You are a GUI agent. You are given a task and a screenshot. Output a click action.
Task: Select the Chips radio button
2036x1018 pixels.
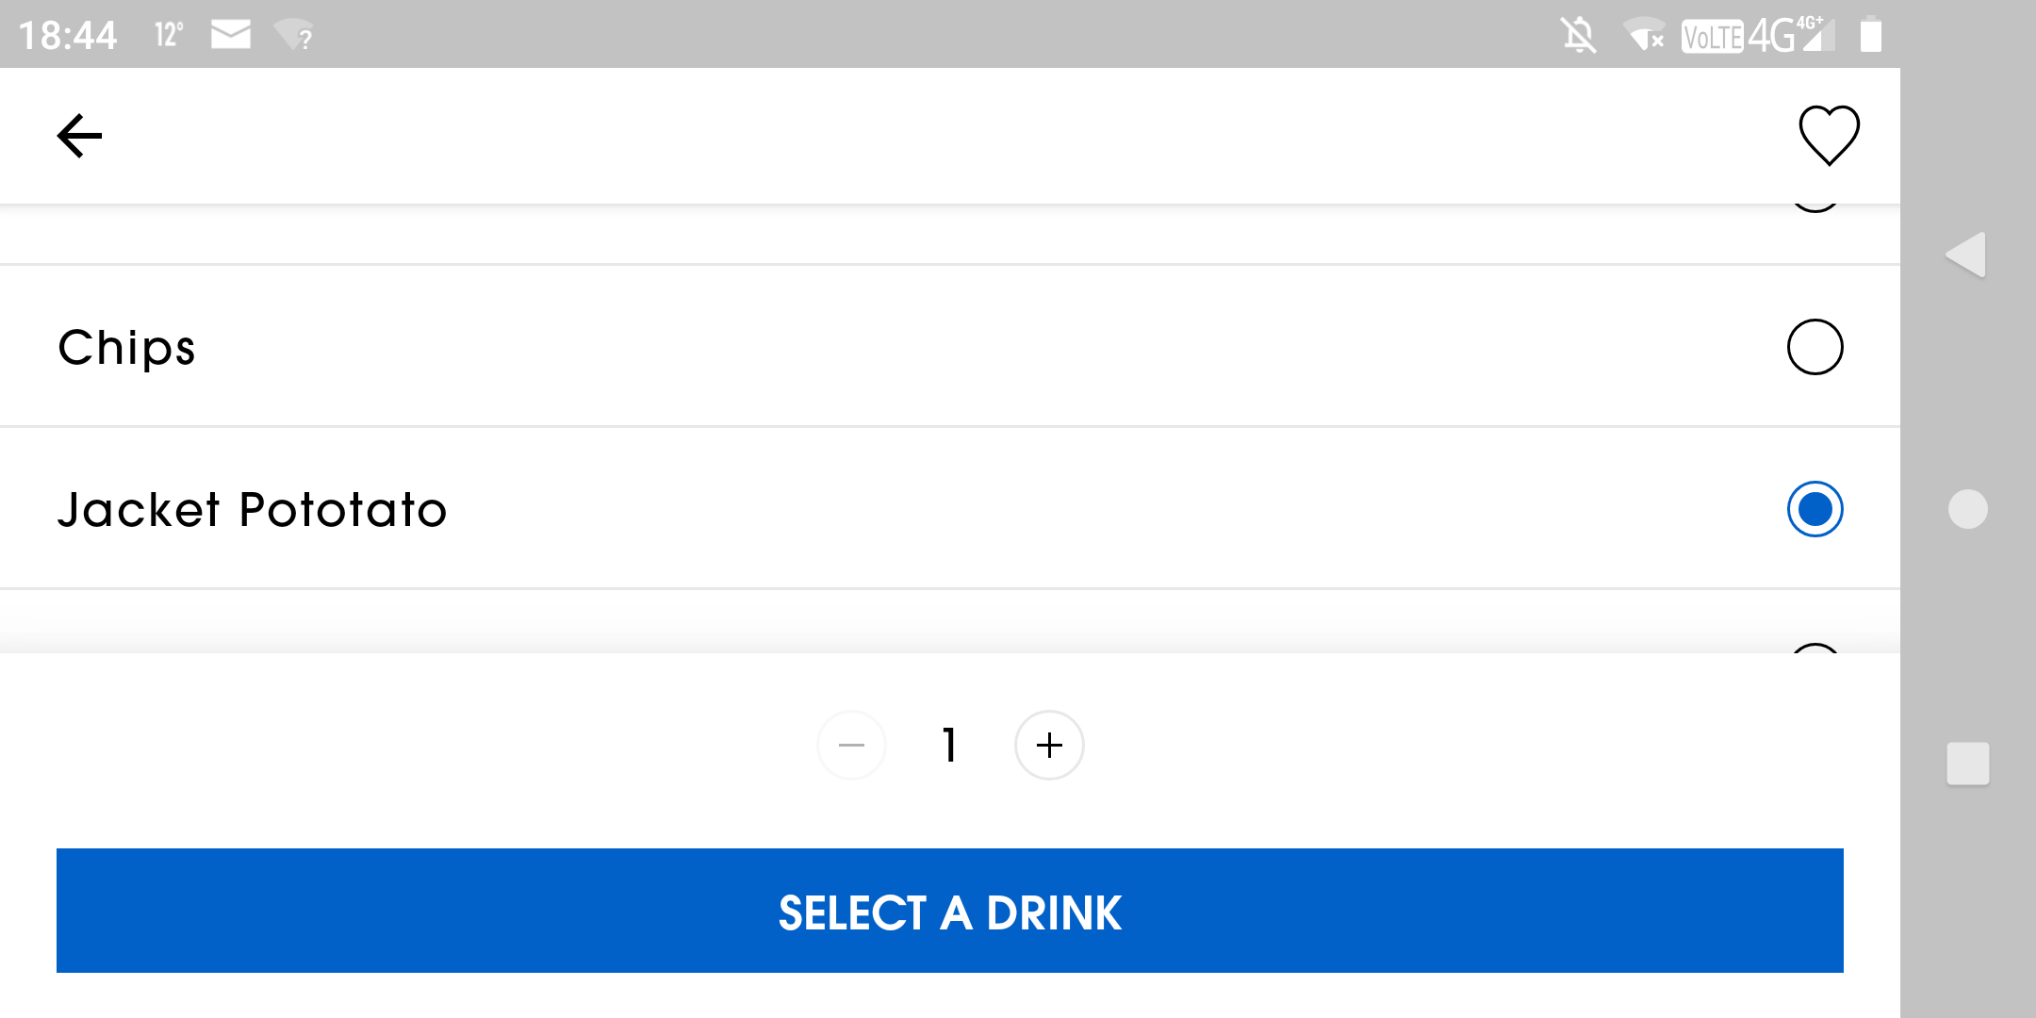point(1814,347)
